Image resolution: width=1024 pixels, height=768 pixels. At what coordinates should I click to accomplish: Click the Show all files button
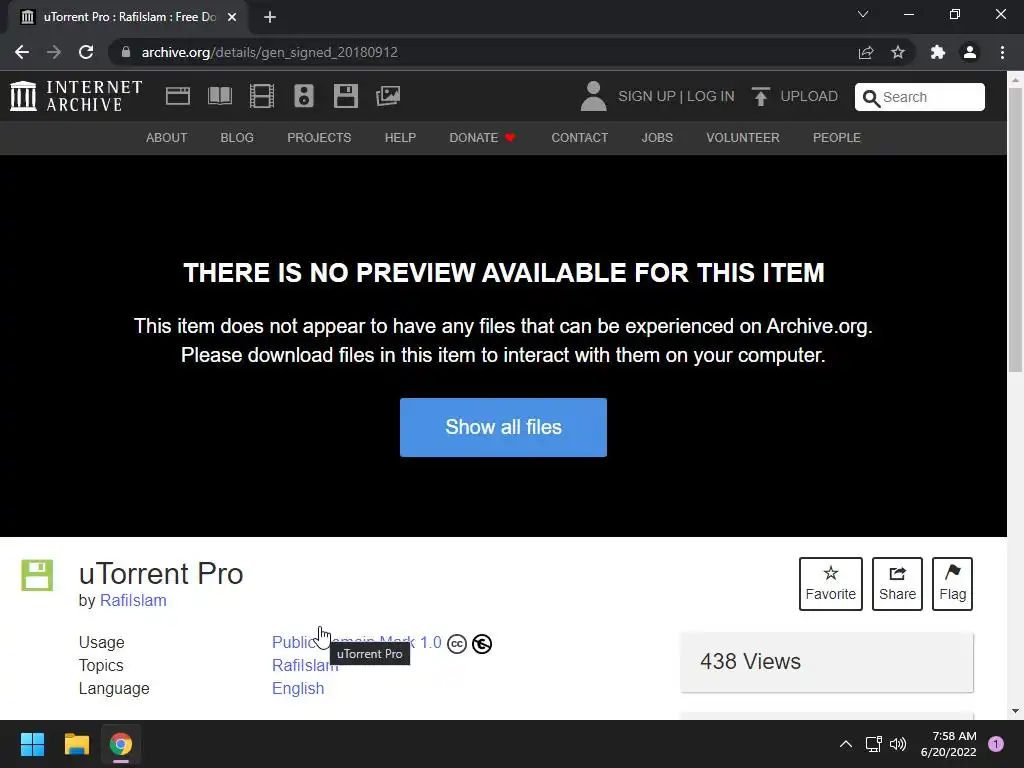[x=504, y=427]
